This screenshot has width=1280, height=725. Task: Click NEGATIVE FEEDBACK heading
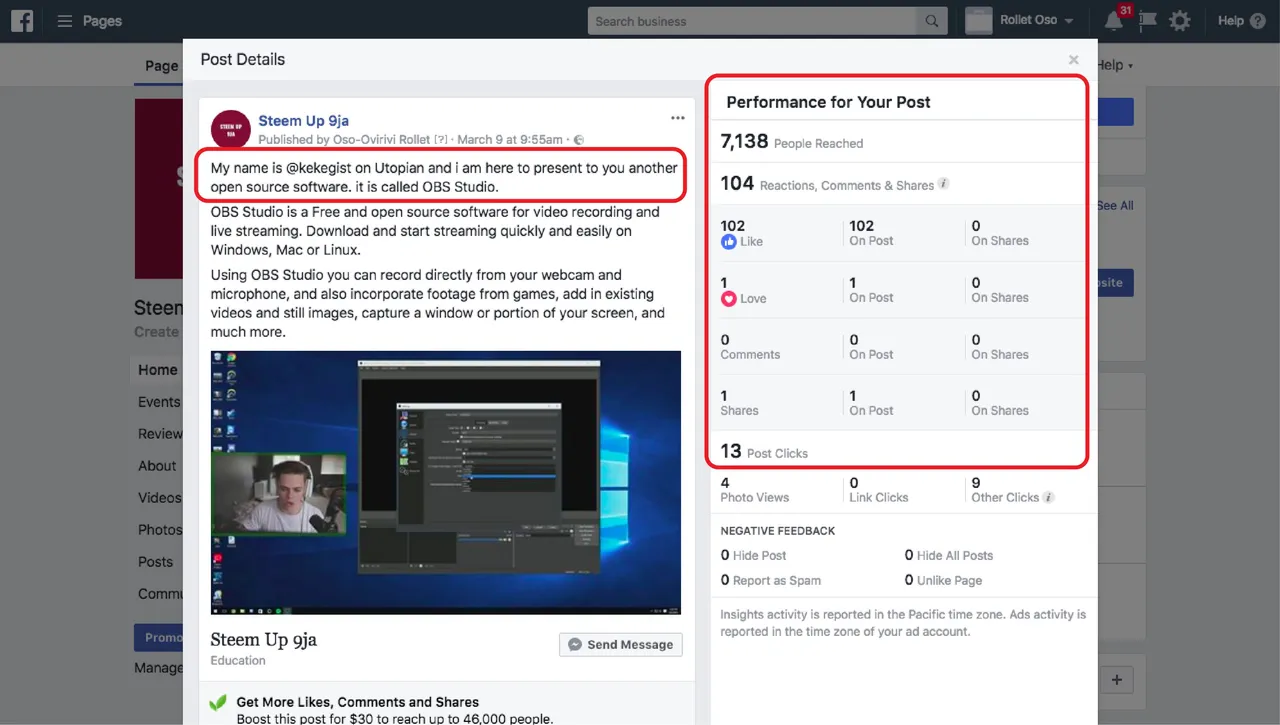coord(778,531)
